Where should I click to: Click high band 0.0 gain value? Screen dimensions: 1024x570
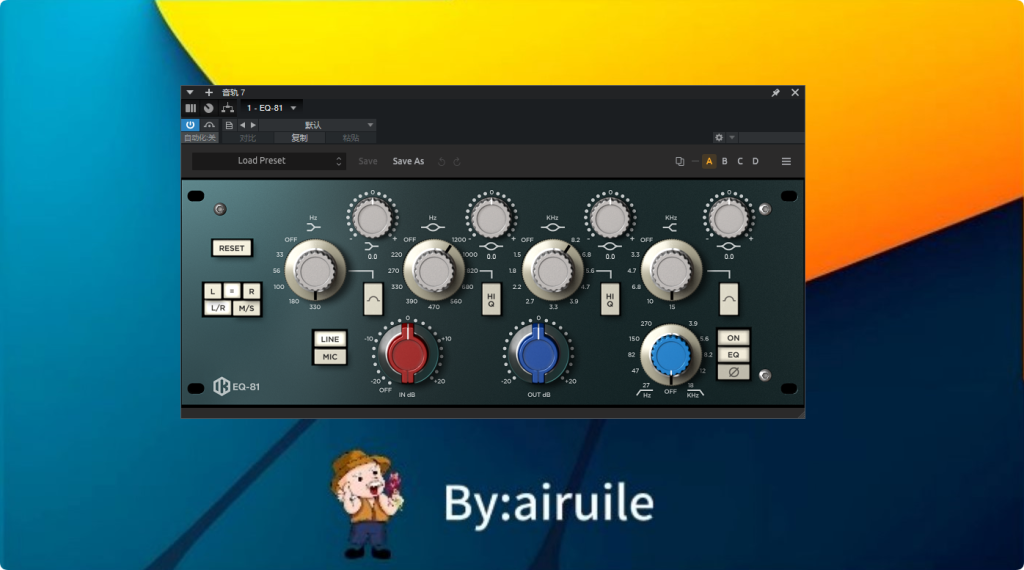pos(729,257)
